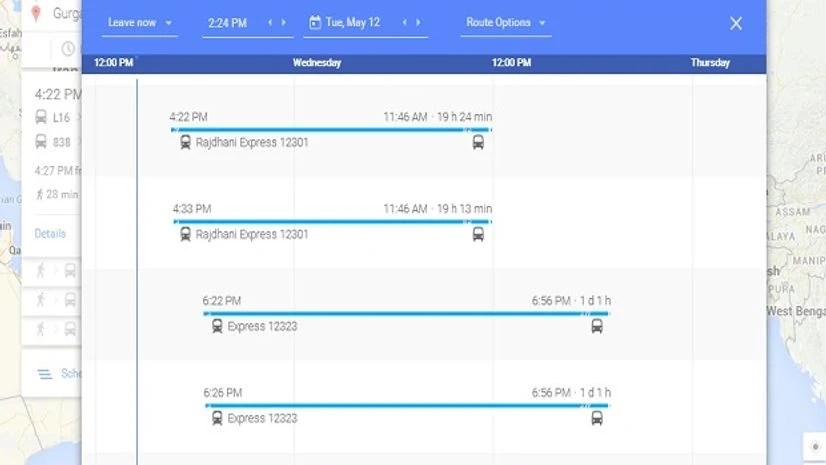Step to the later departure time arrow
This screenshot has width=826, height=465.
tap(284, 22)
